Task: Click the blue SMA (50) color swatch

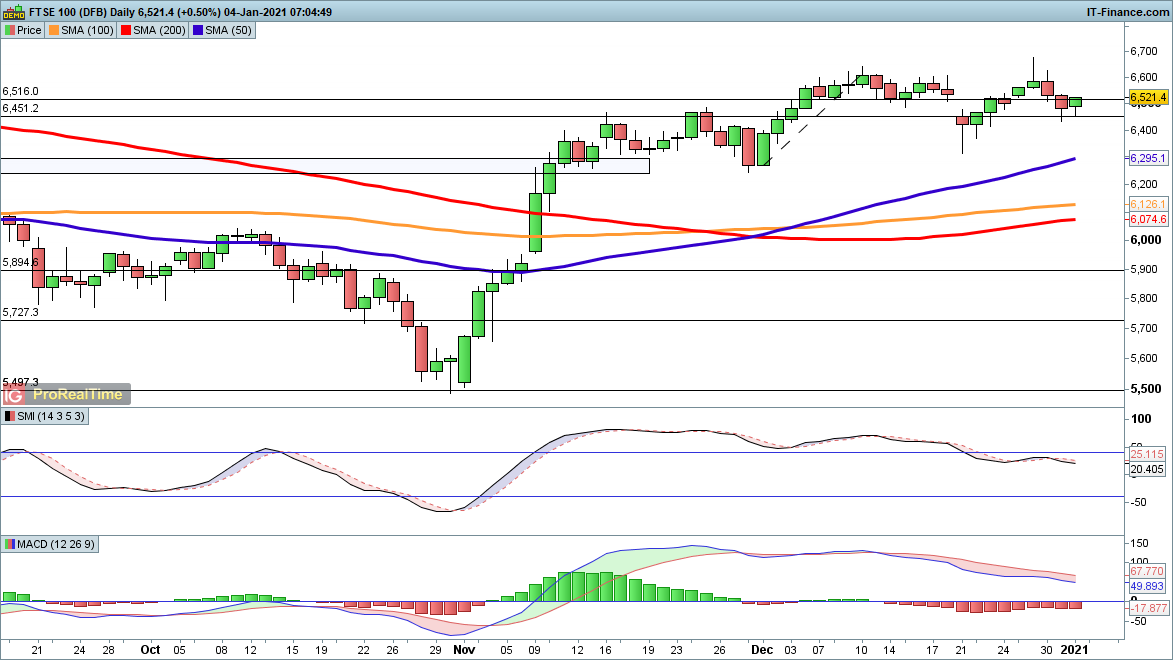Action: click(x=199, y=30)
